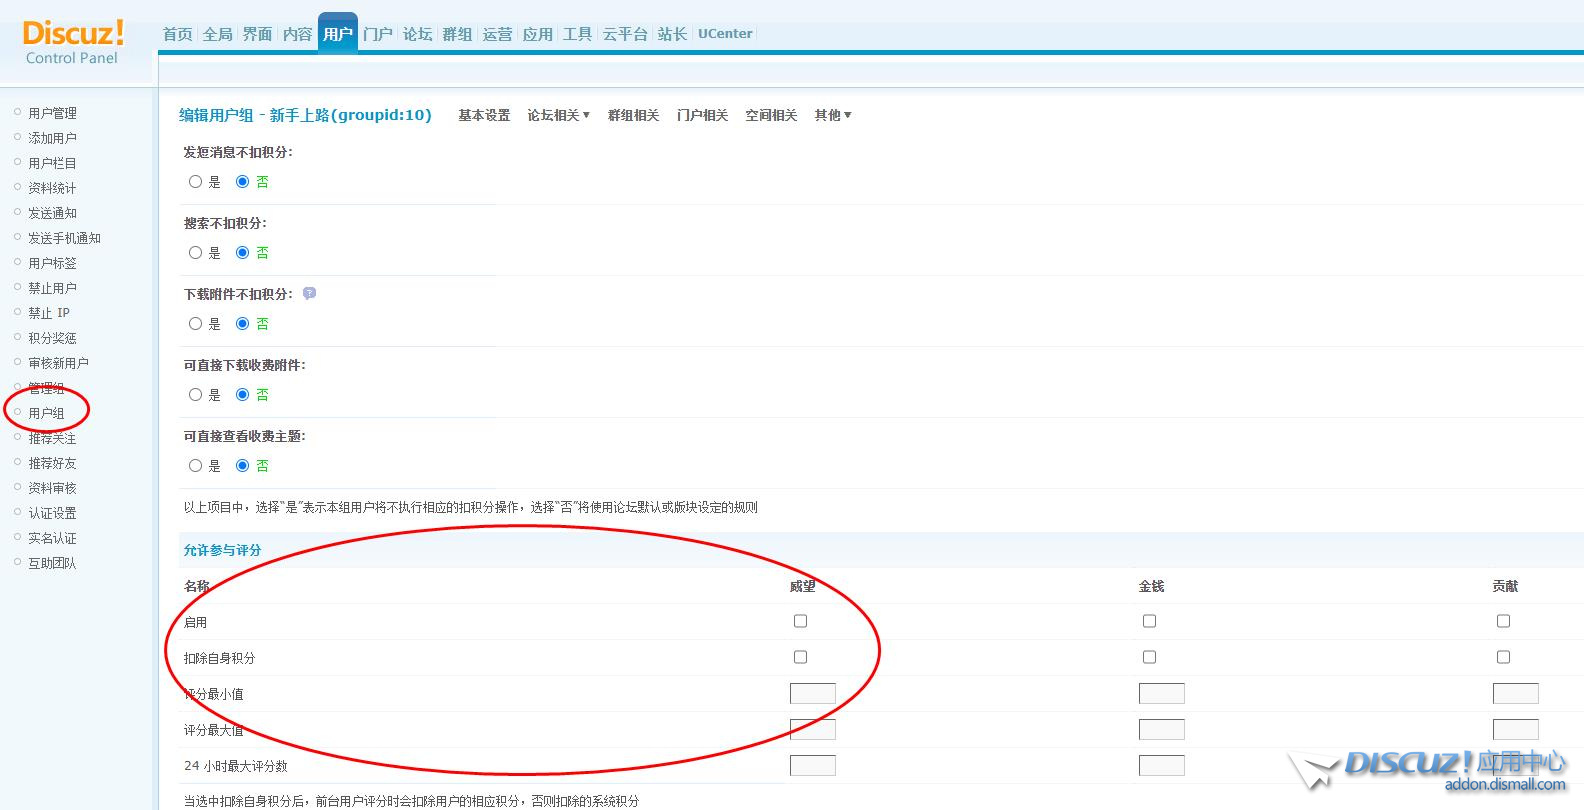Open the 群组相关 tab
This screenshot has width=1584, height=810.
tap(633, 115)
